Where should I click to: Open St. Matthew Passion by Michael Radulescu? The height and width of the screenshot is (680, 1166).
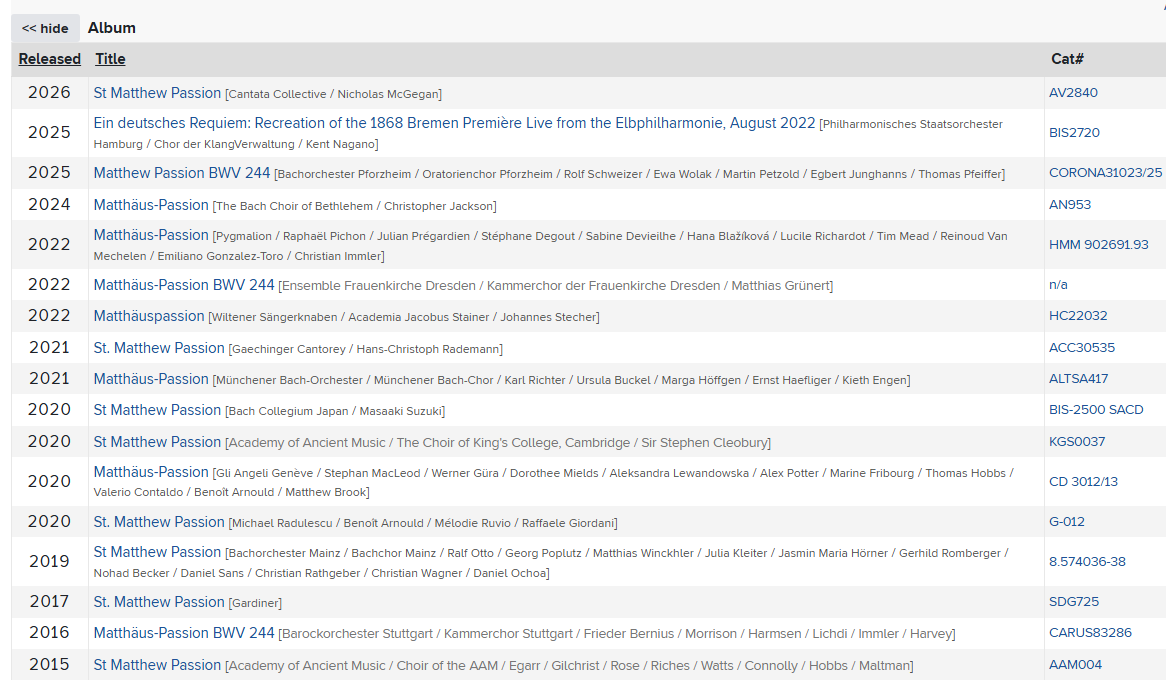159,522
